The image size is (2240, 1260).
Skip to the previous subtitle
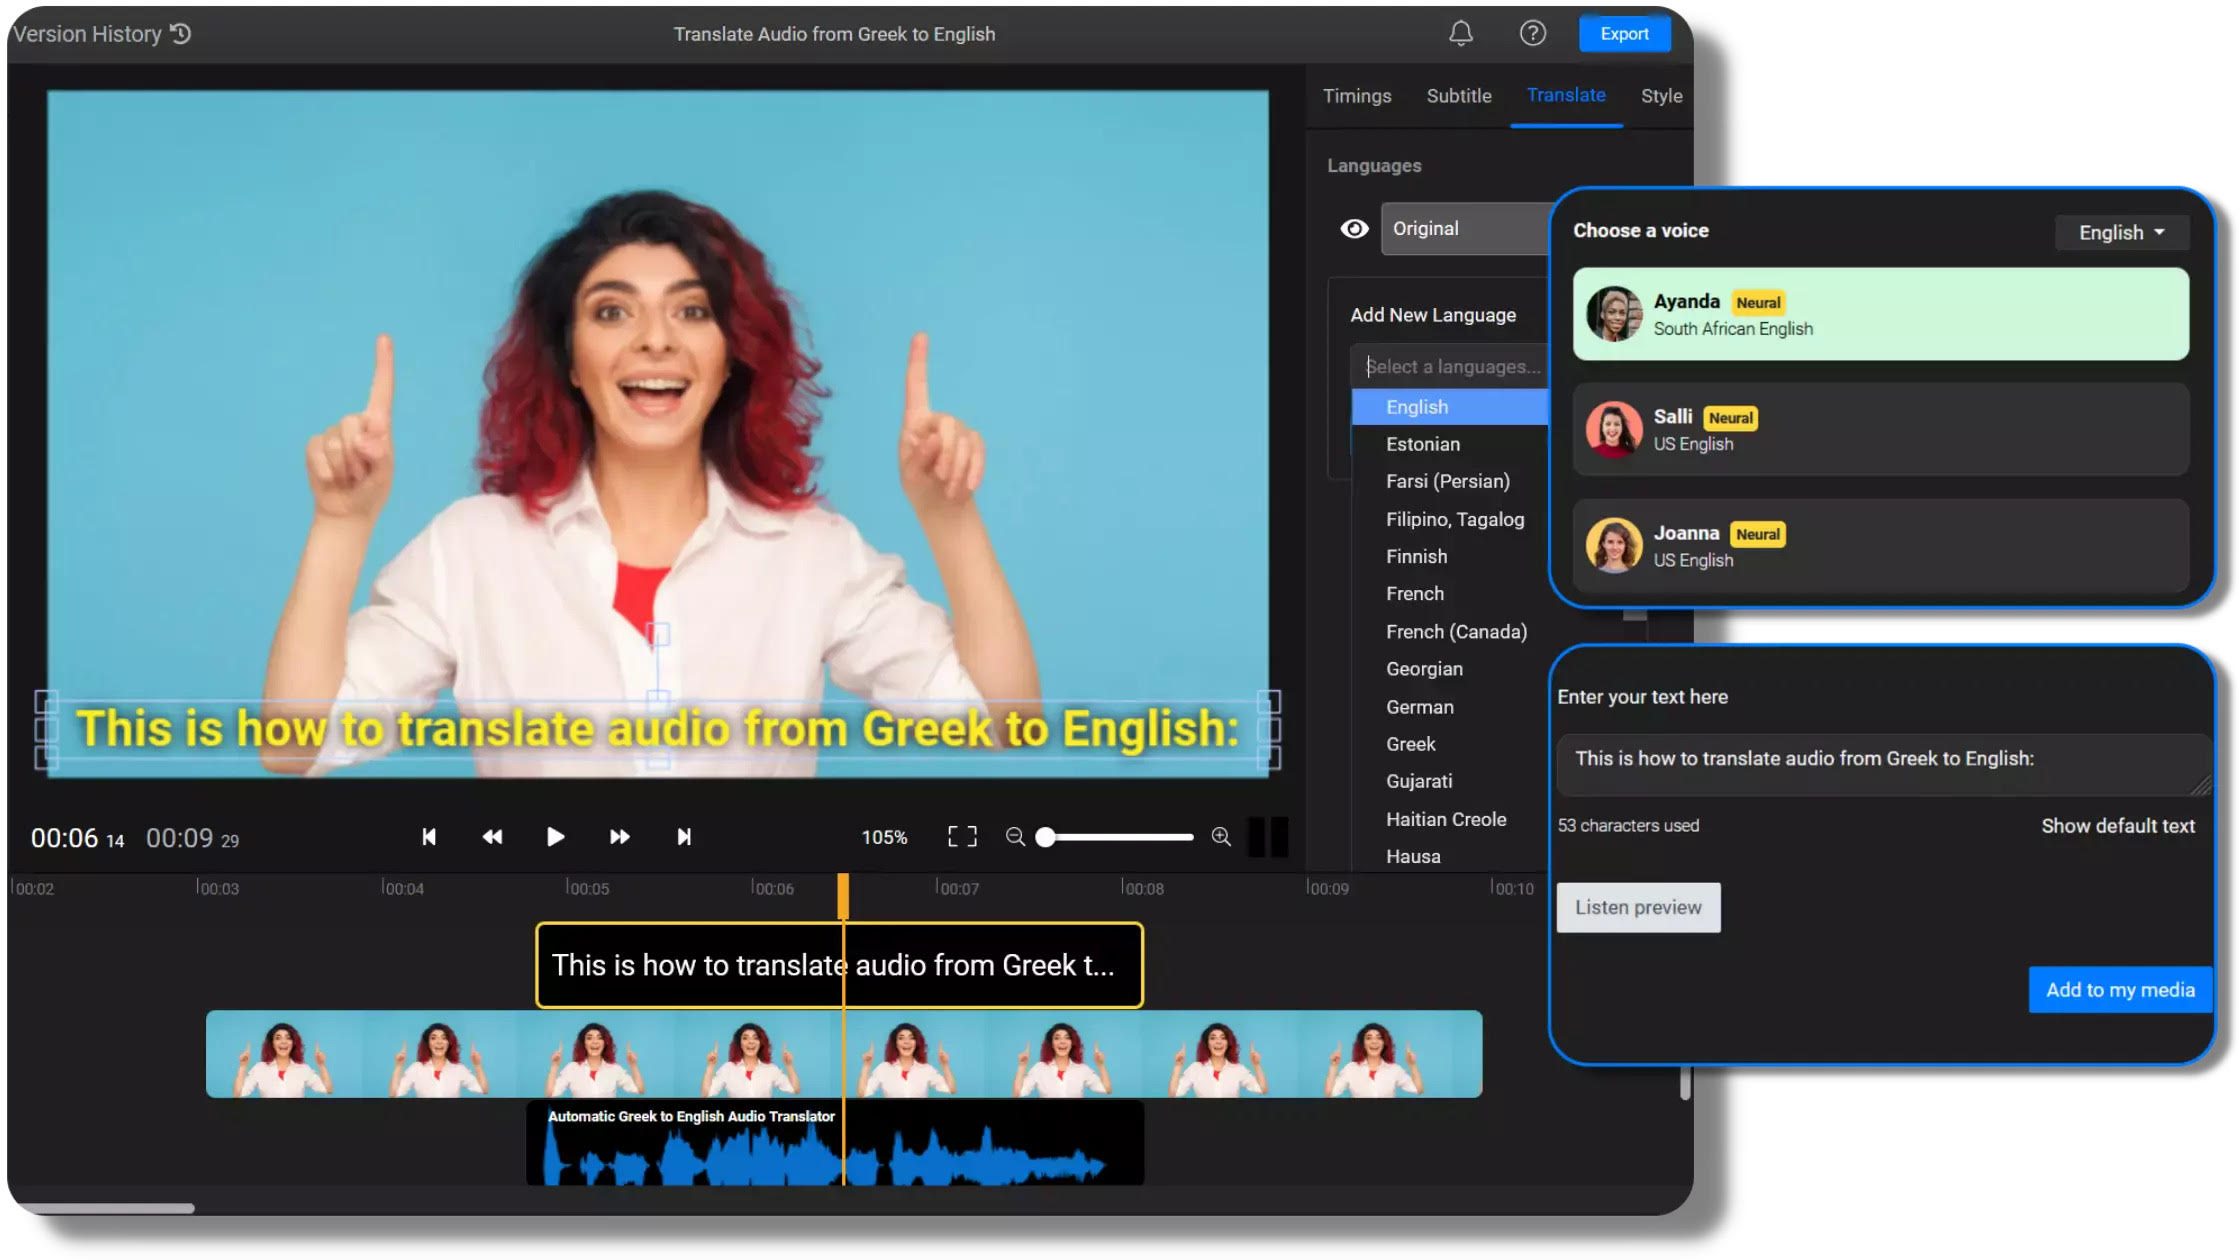[x=429, y=837]
